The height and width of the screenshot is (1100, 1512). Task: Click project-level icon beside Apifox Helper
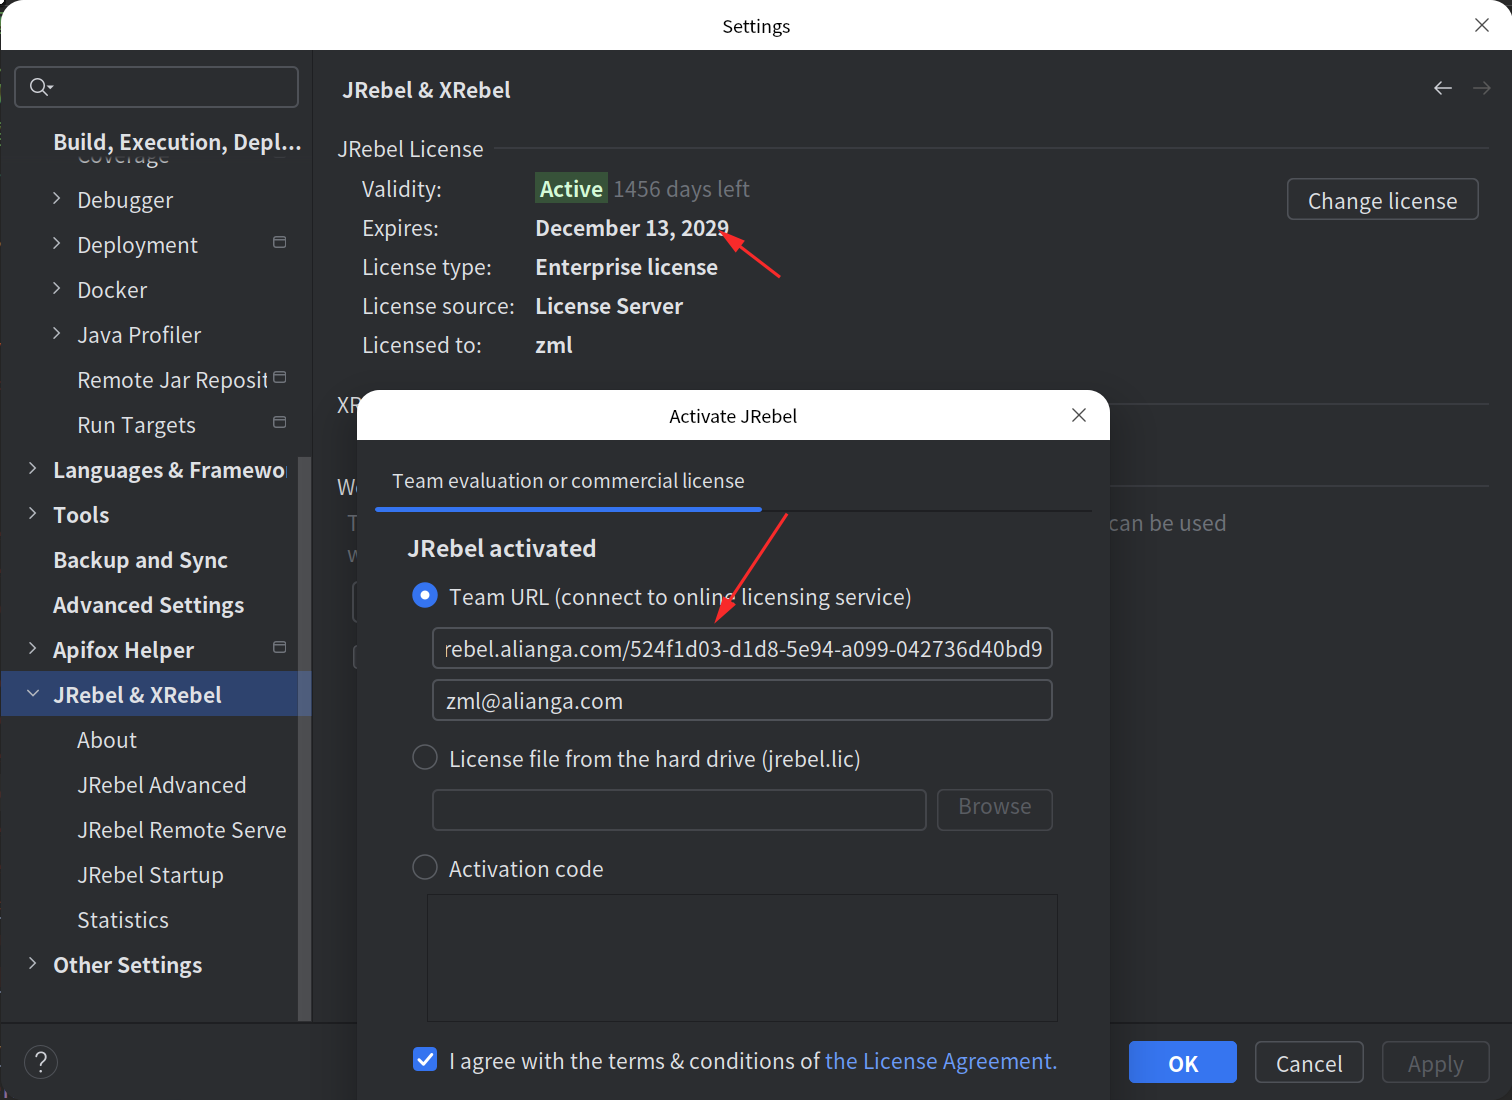[x=280, y=648]
